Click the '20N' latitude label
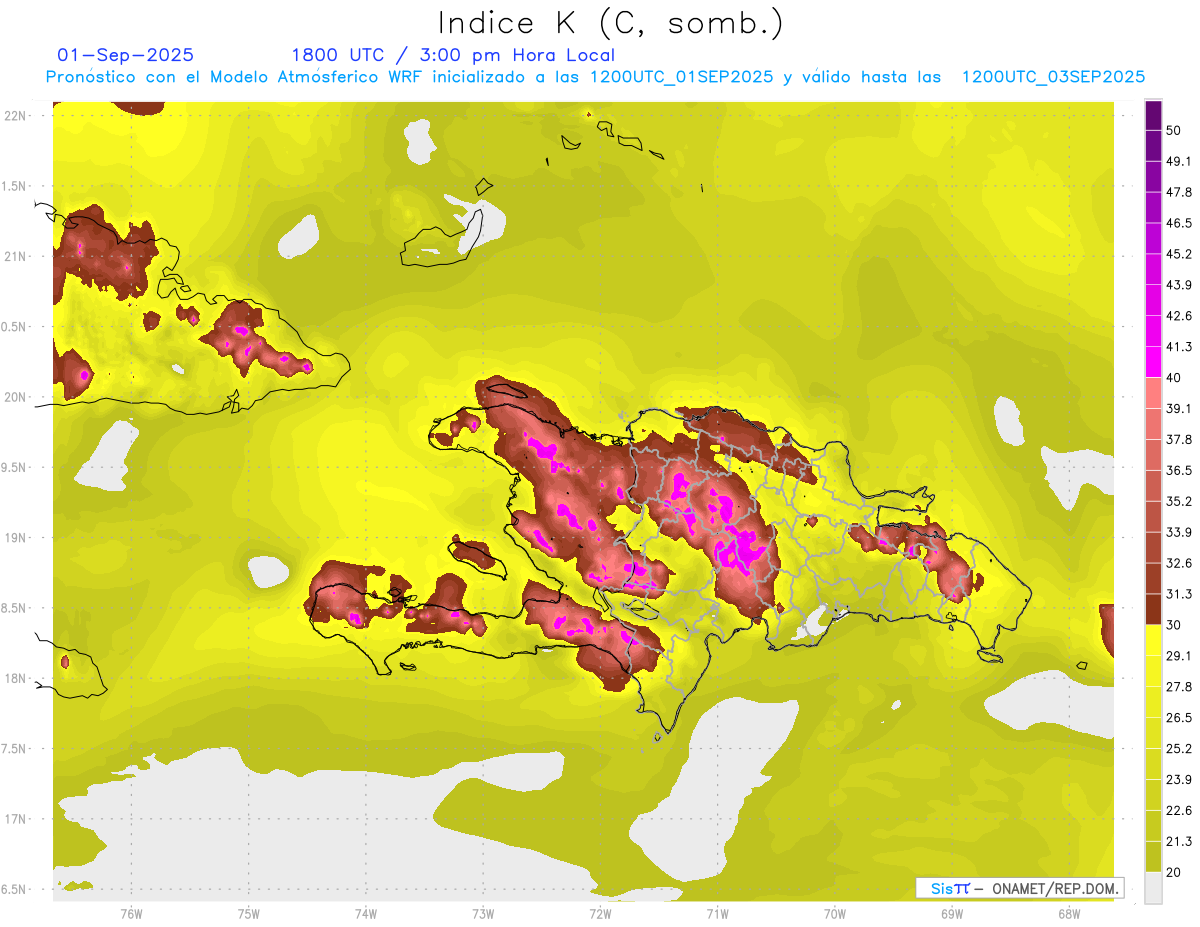1200x927 pixels. (x=15, y=397)
